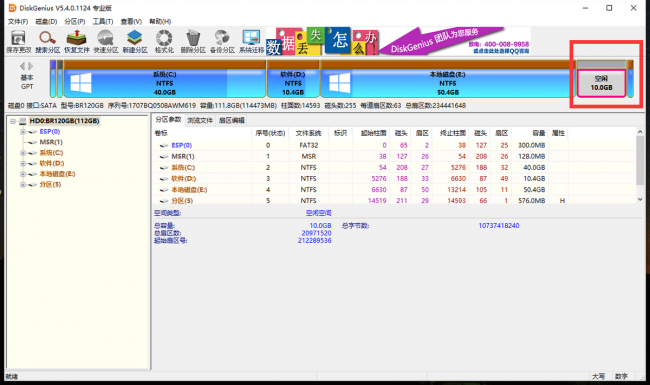The height and width of the screenshot is (385, 650).
Task: Open the 磁盘(D) menu
Action: pos(46,21)
